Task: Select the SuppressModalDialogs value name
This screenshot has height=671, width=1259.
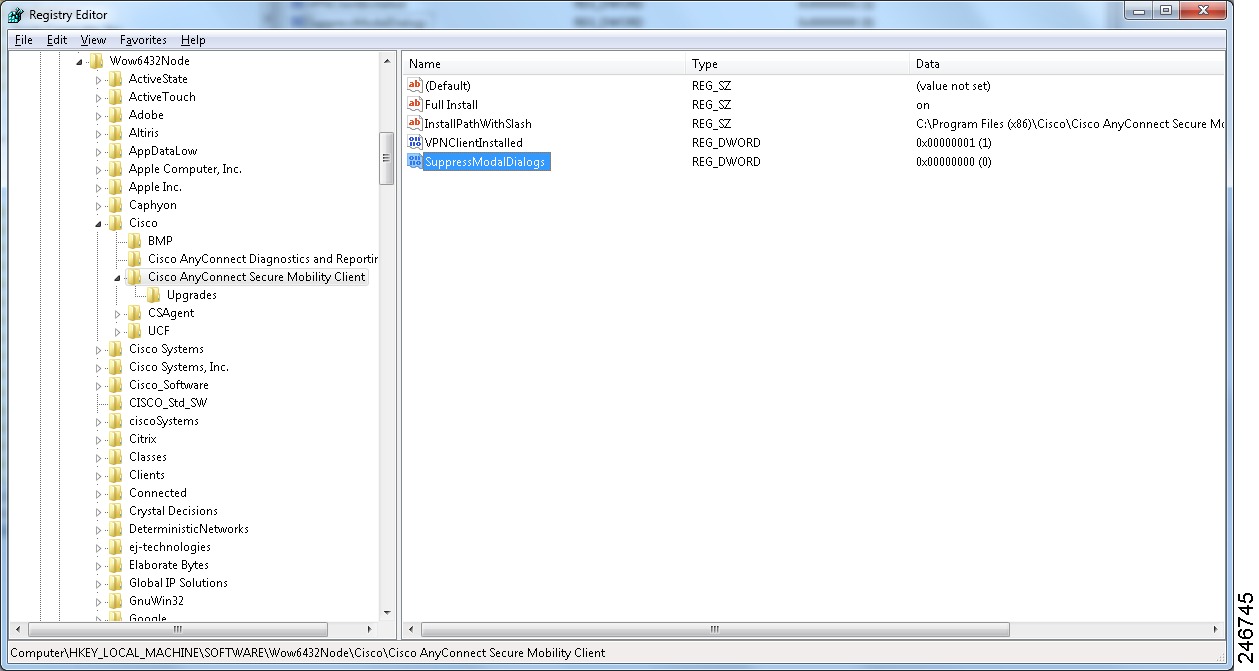Action: click(485, 161)
